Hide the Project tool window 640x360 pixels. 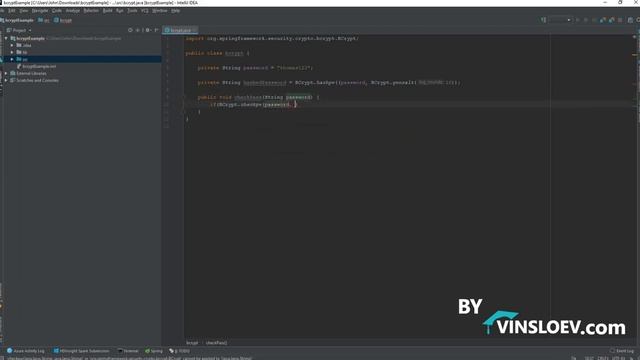[x=156, y=30]
